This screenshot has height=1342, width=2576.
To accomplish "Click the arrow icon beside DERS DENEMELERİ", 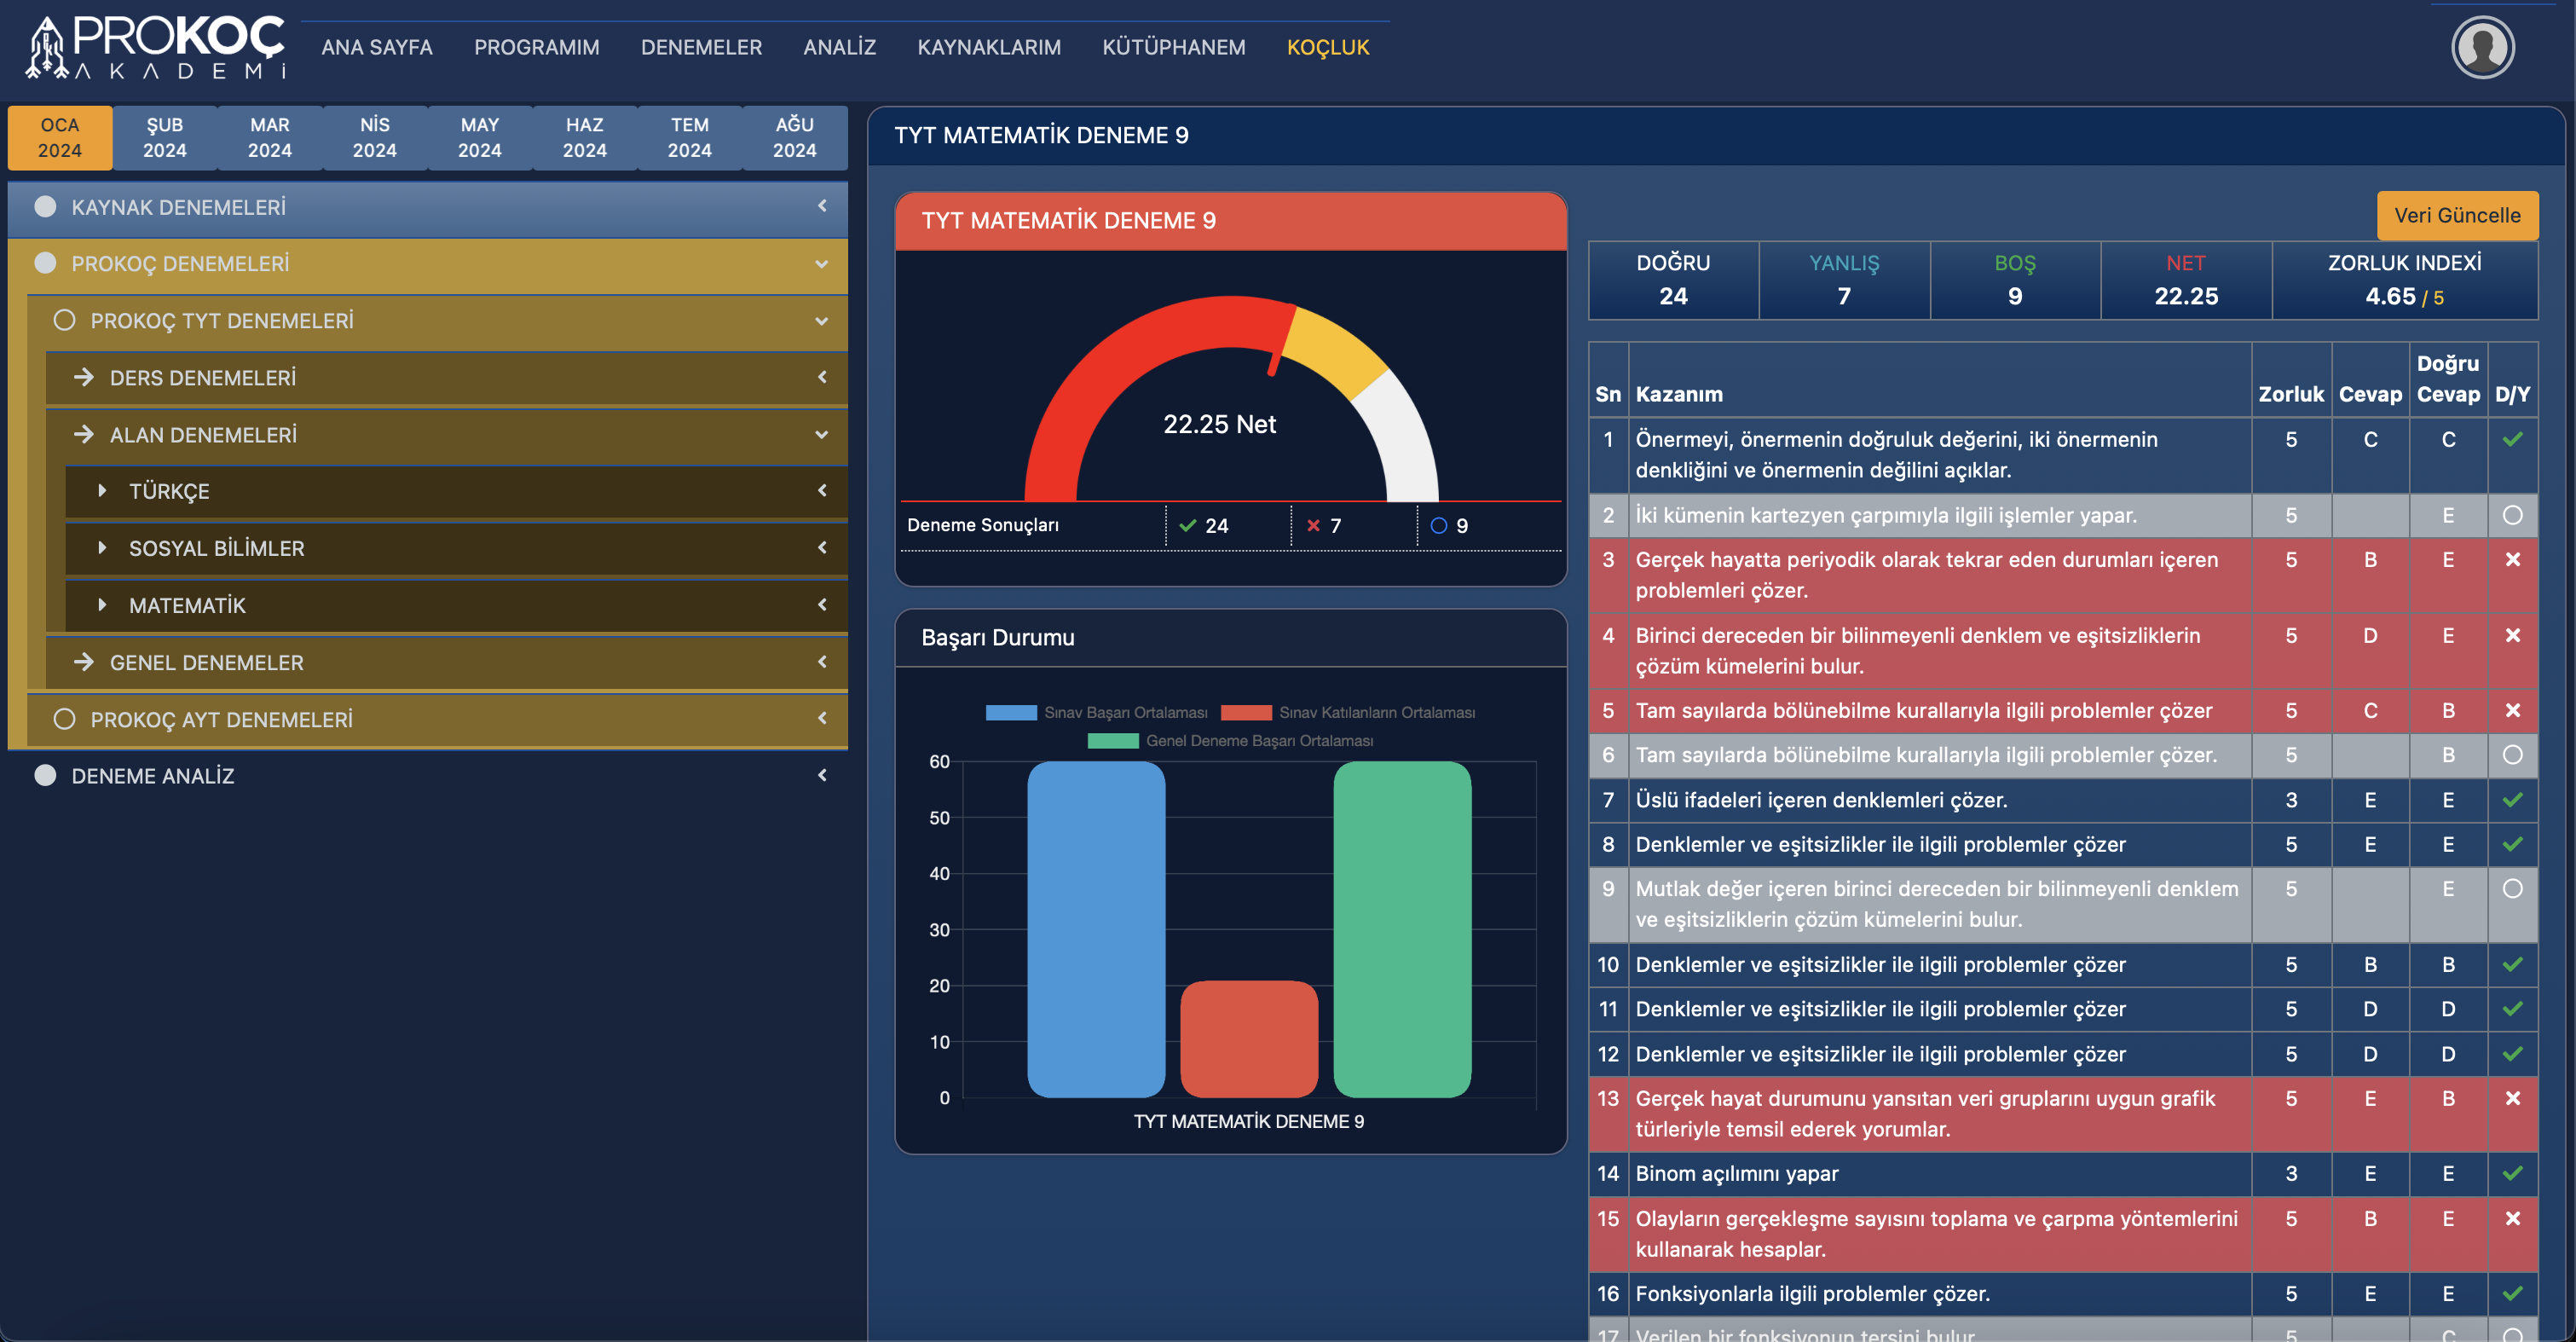I will (x=84, y=377).
